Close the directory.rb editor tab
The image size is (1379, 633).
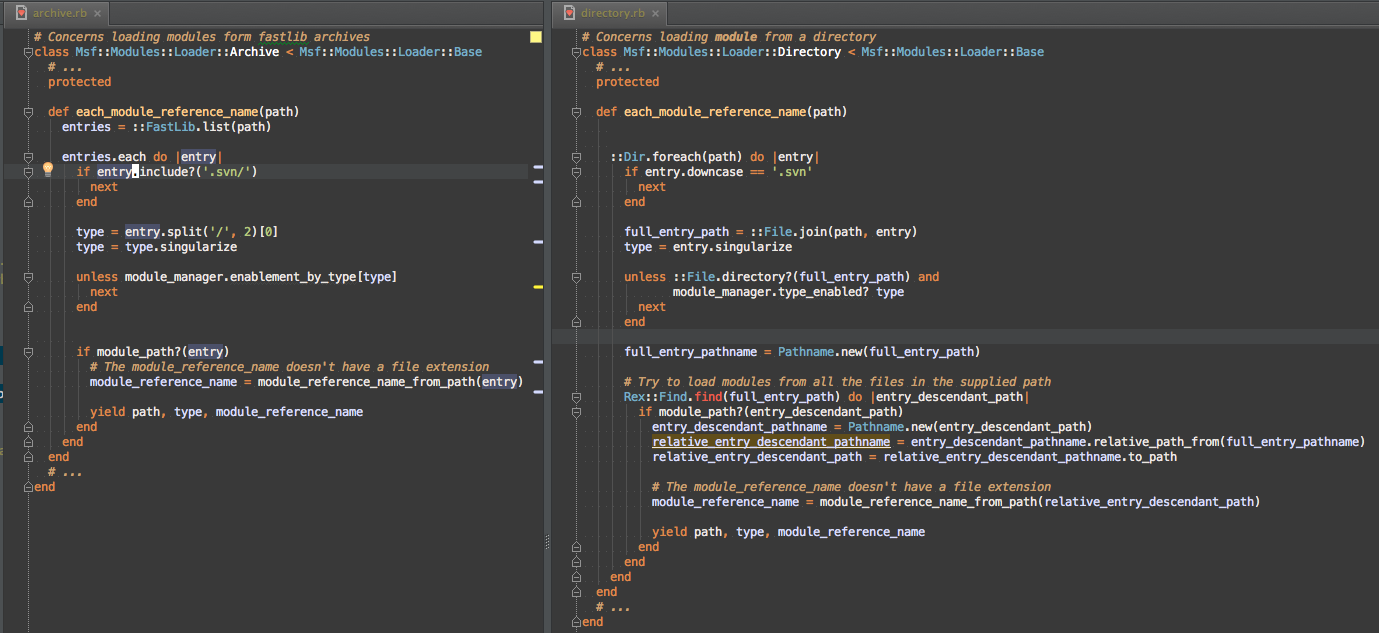(655, 13)
